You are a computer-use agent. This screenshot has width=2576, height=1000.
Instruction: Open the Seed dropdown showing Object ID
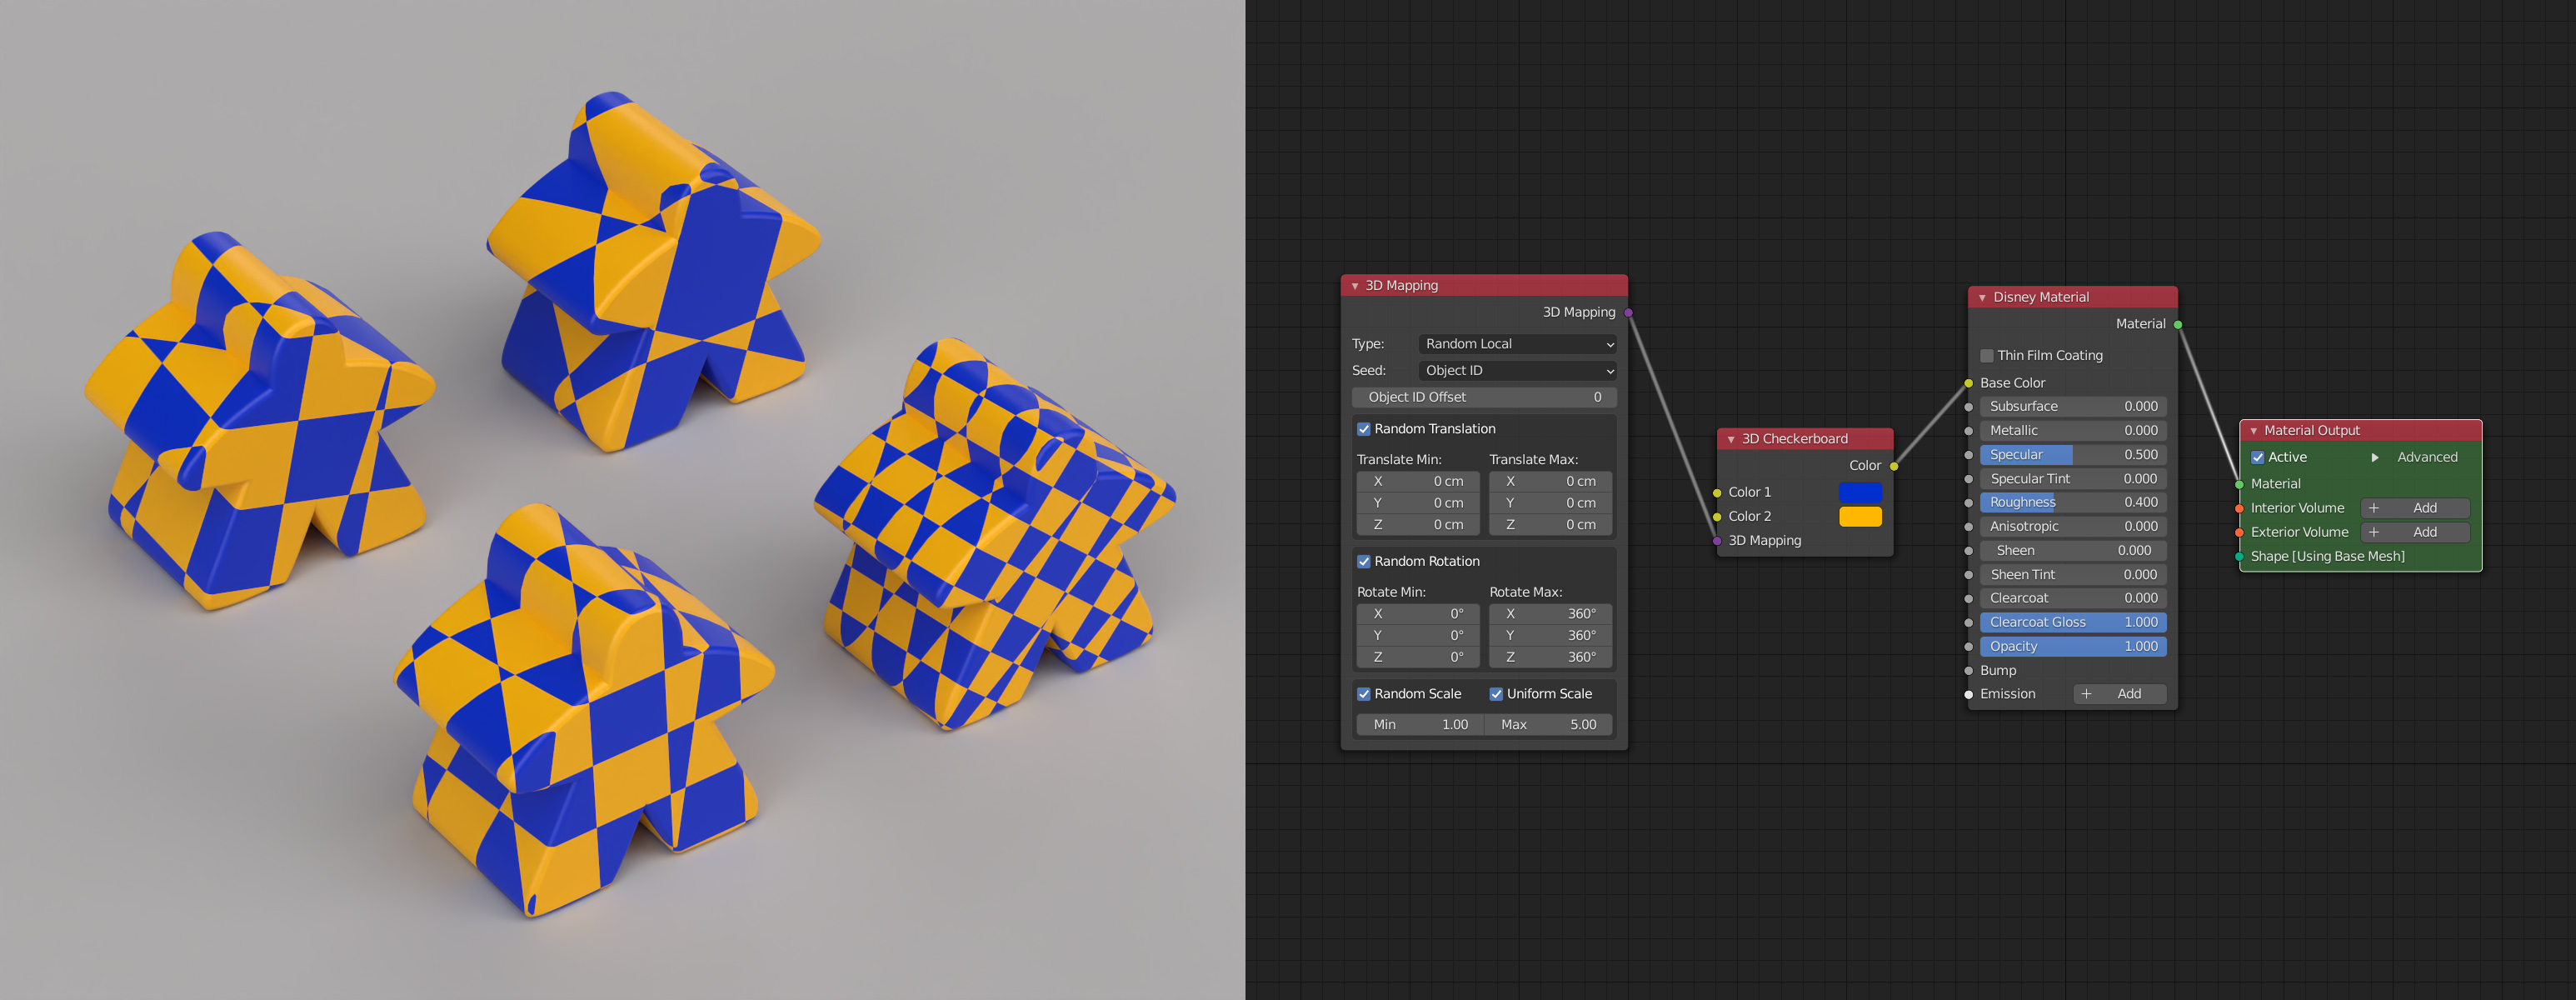coord(1517,371)
